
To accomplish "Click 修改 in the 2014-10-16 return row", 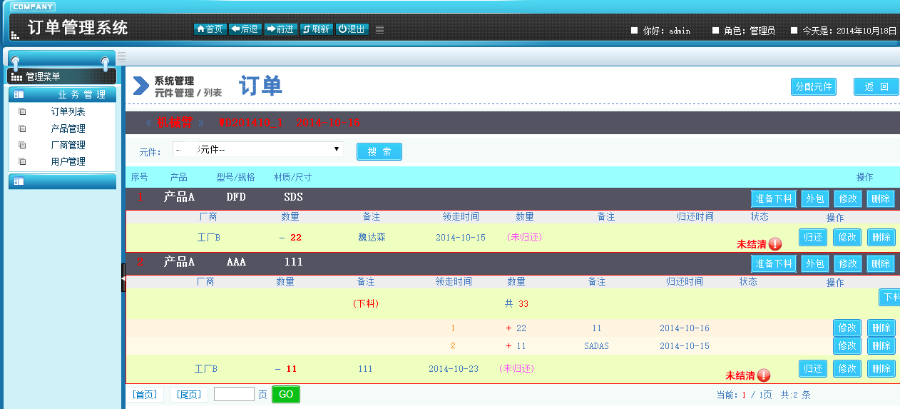I will (x=847, y=328).
